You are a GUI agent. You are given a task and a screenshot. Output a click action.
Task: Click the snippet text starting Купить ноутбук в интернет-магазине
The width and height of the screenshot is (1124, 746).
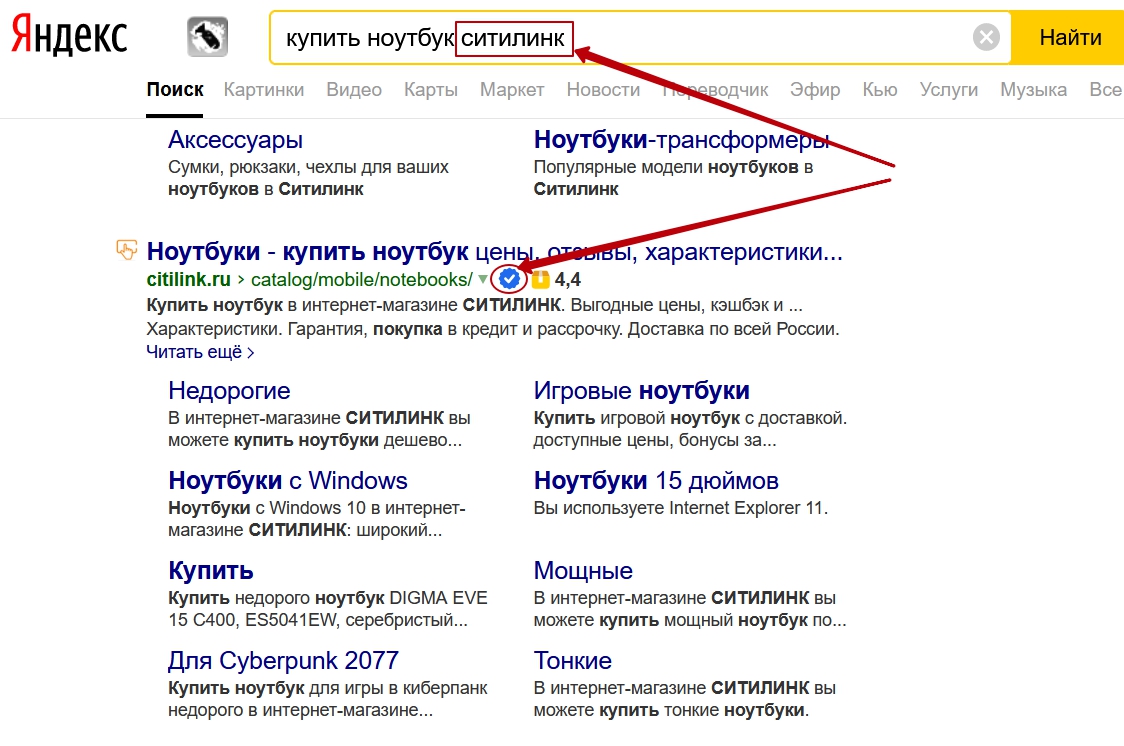493,317
